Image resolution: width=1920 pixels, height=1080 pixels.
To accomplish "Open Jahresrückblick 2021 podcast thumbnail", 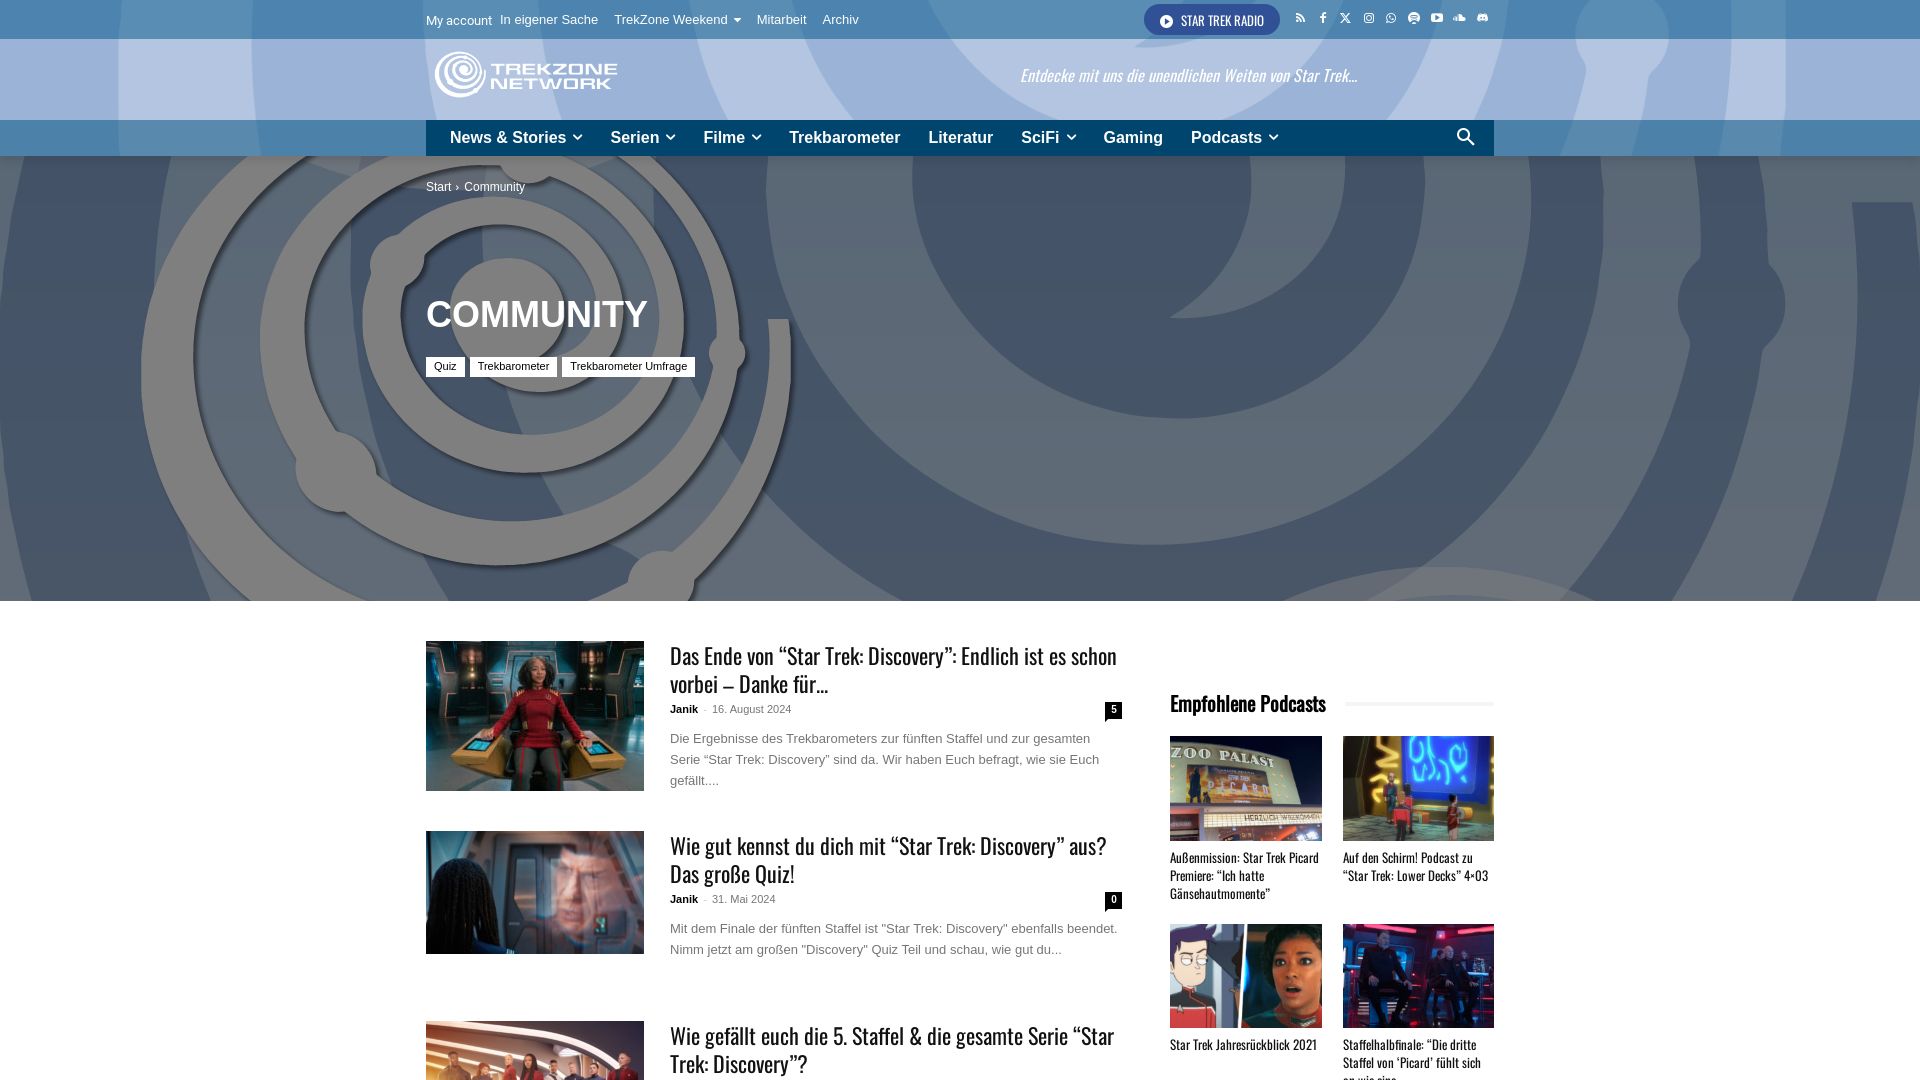I will click(1246, 976).
